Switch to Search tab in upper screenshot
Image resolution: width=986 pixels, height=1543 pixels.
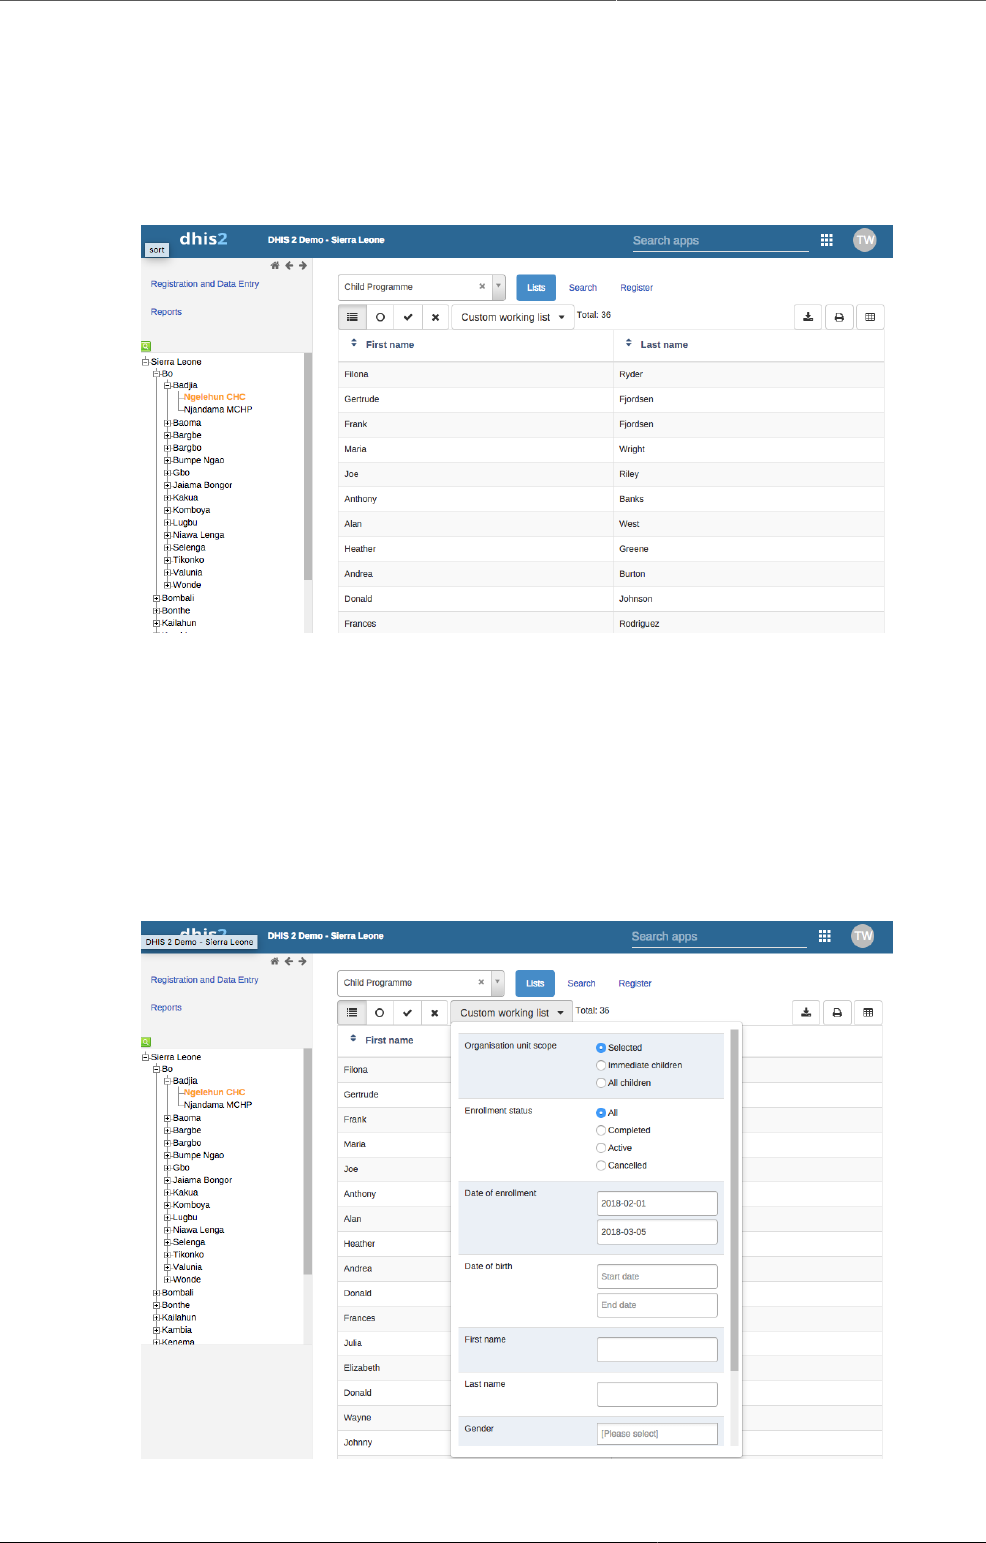point(583,288)
